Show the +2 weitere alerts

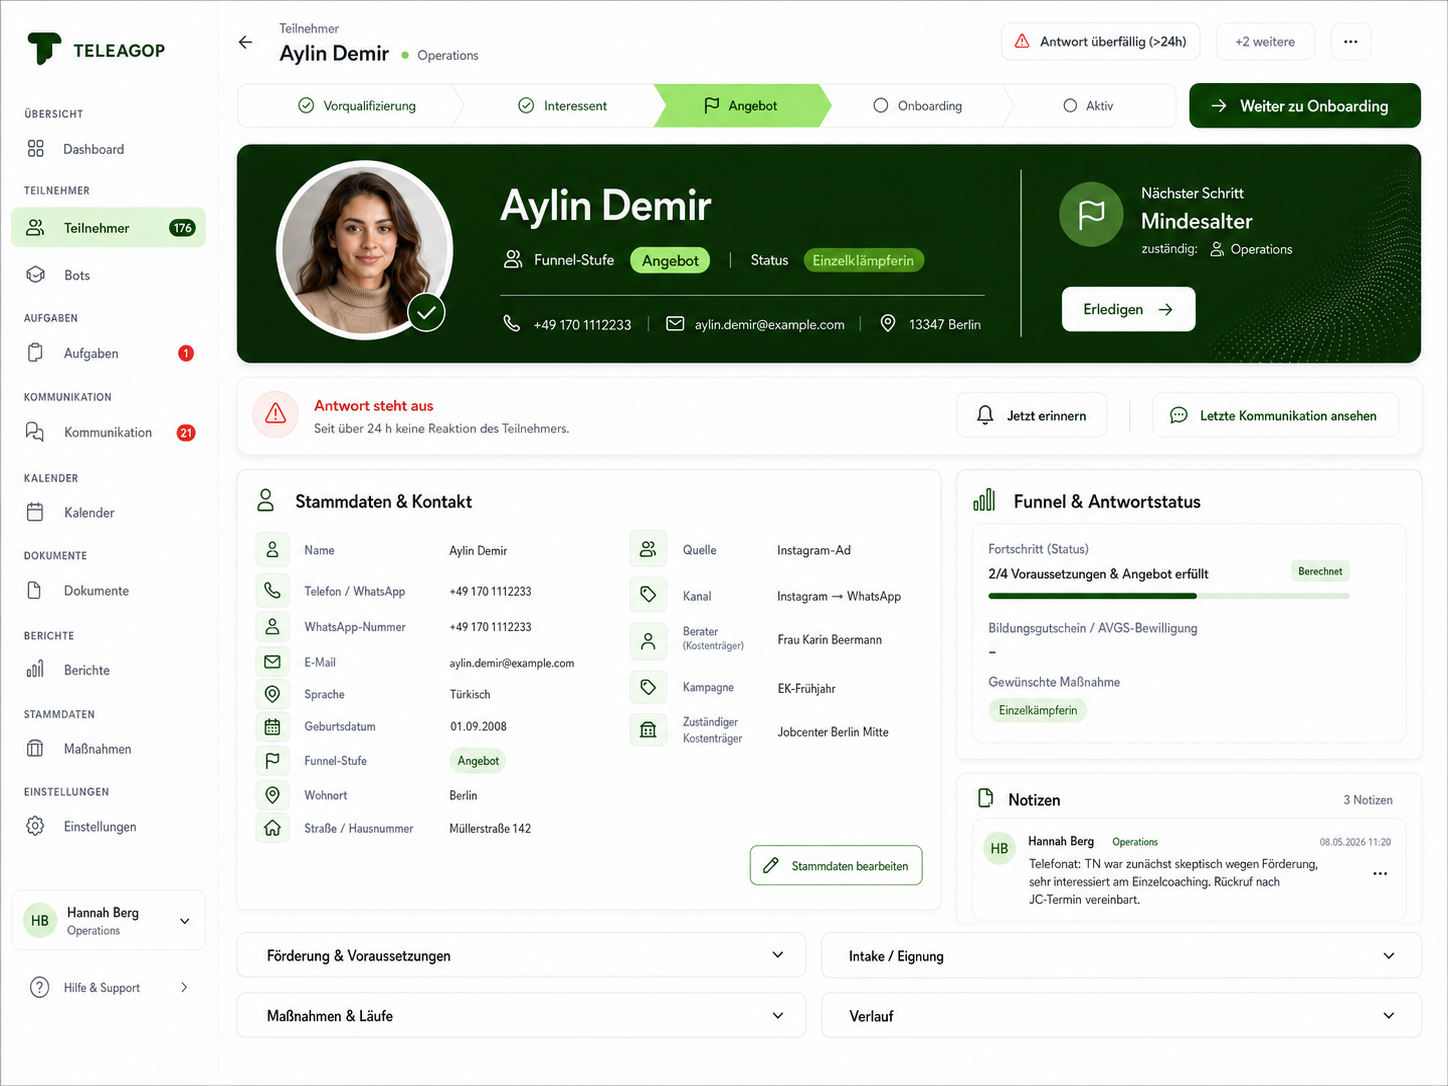pyautogui.click(x=1265, y=42)
